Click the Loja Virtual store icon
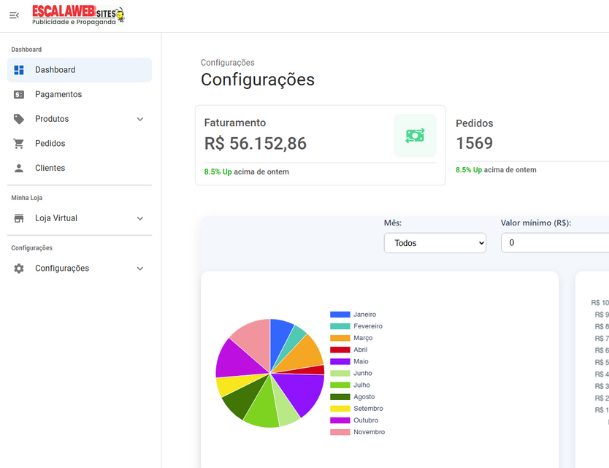 point(19,218)
